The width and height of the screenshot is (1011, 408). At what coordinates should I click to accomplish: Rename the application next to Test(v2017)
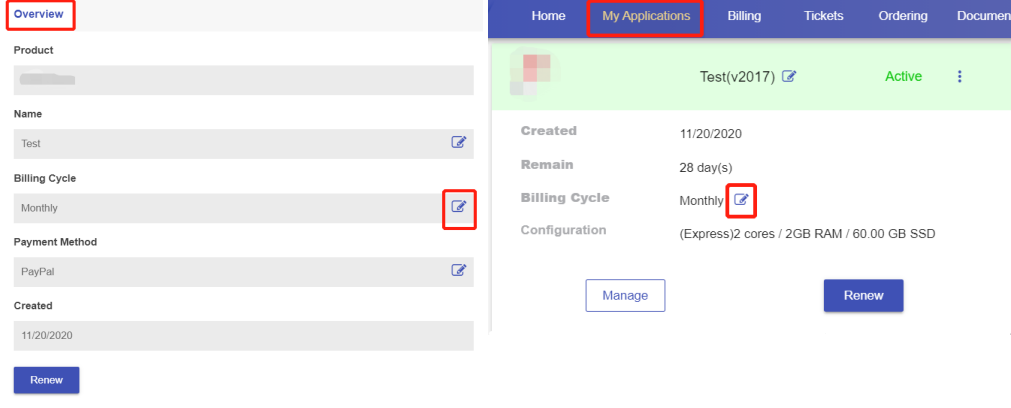(789, 77)
